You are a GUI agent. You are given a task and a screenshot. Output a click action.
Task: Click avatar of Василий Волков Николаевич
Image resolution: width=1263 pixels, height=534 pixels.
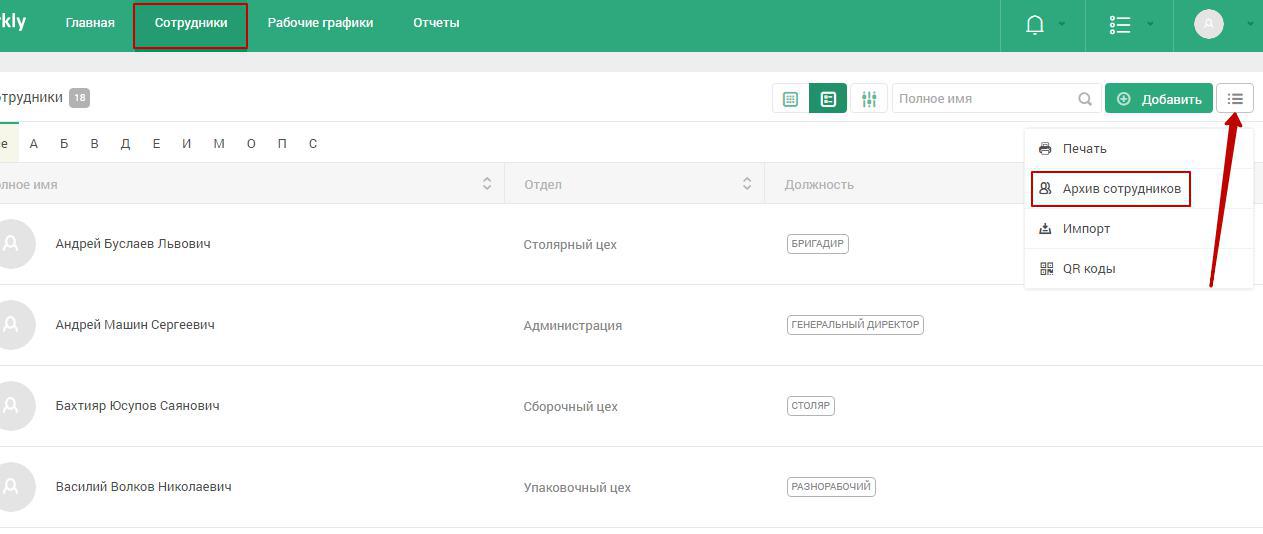click(x=12, y=487)
